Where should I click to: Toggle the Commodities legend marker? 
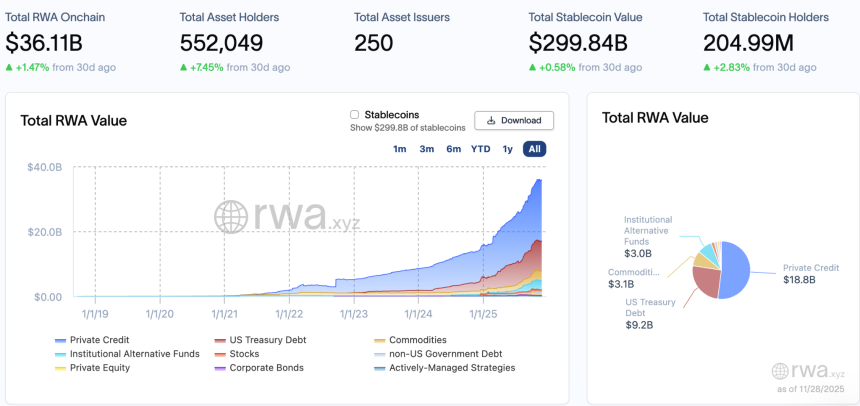click(x=380, y=341)
